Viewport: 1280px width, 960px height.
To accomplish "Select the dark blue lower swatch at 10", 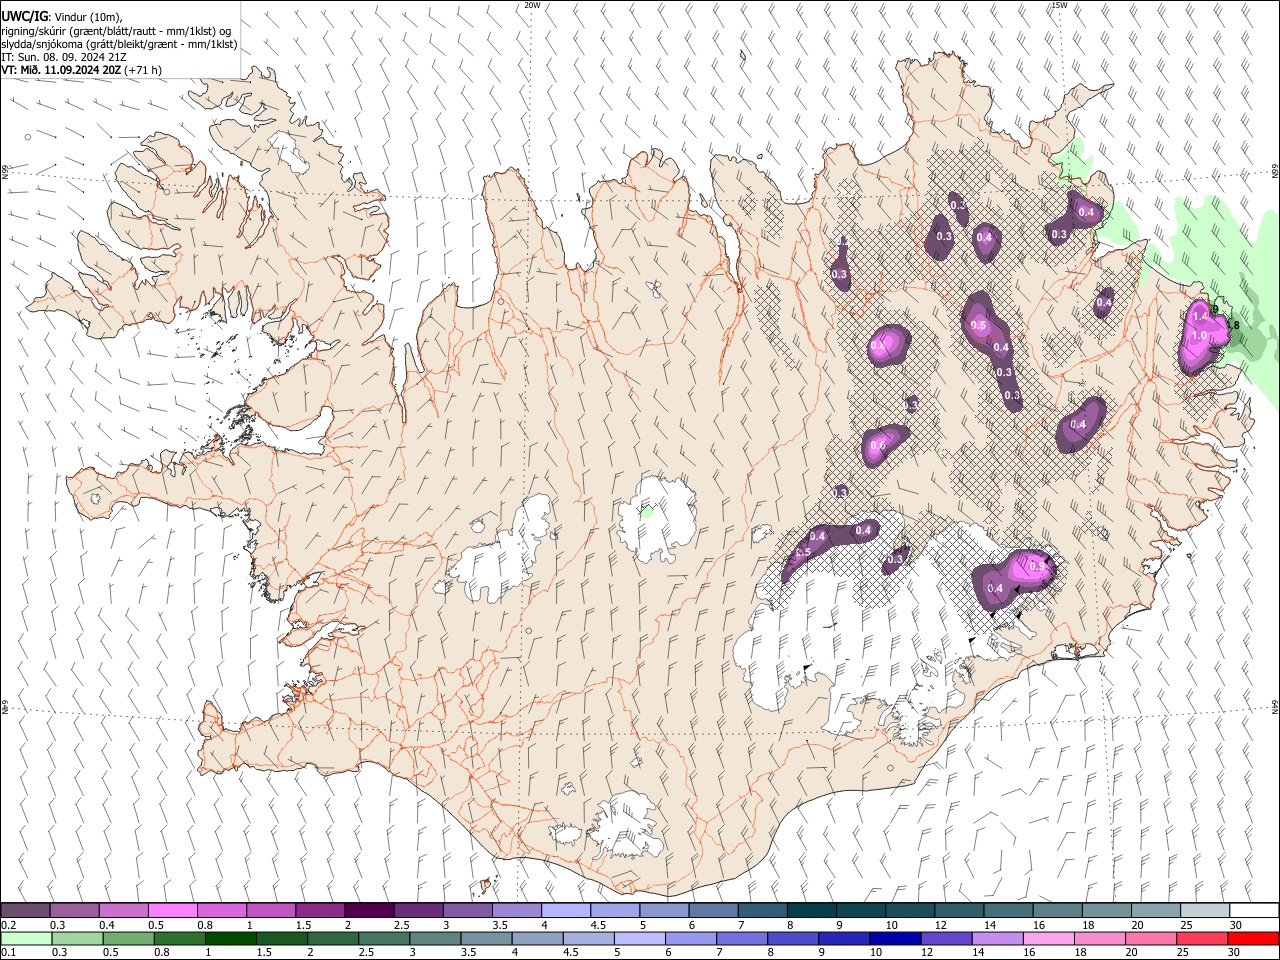I will pos(895,938).
